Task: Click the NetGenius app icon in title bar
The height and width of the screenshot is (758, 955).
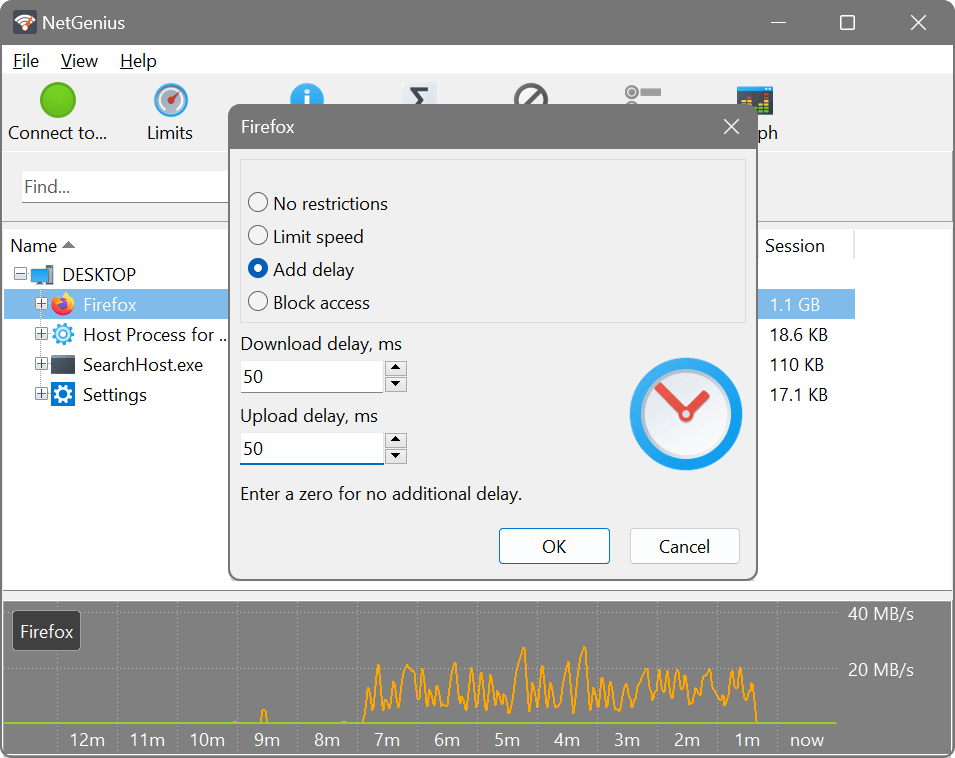Action: tap(25, 23)
